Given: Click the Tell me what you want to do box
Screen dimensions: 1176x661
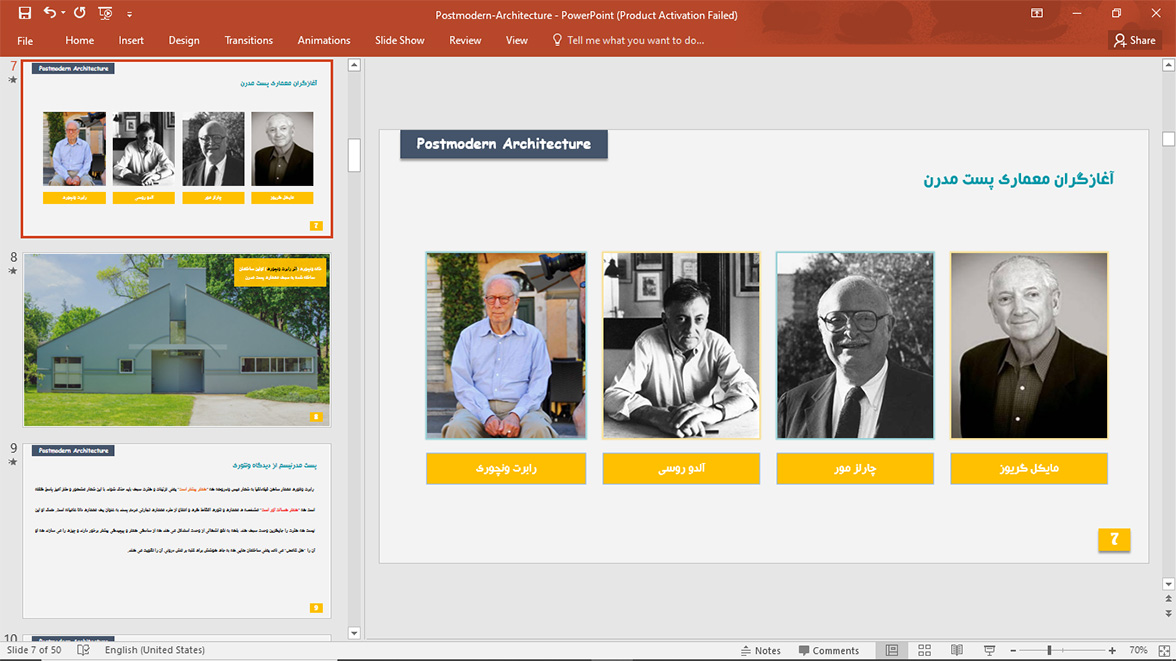Looking at the screenshot, I should pos(628,41).
